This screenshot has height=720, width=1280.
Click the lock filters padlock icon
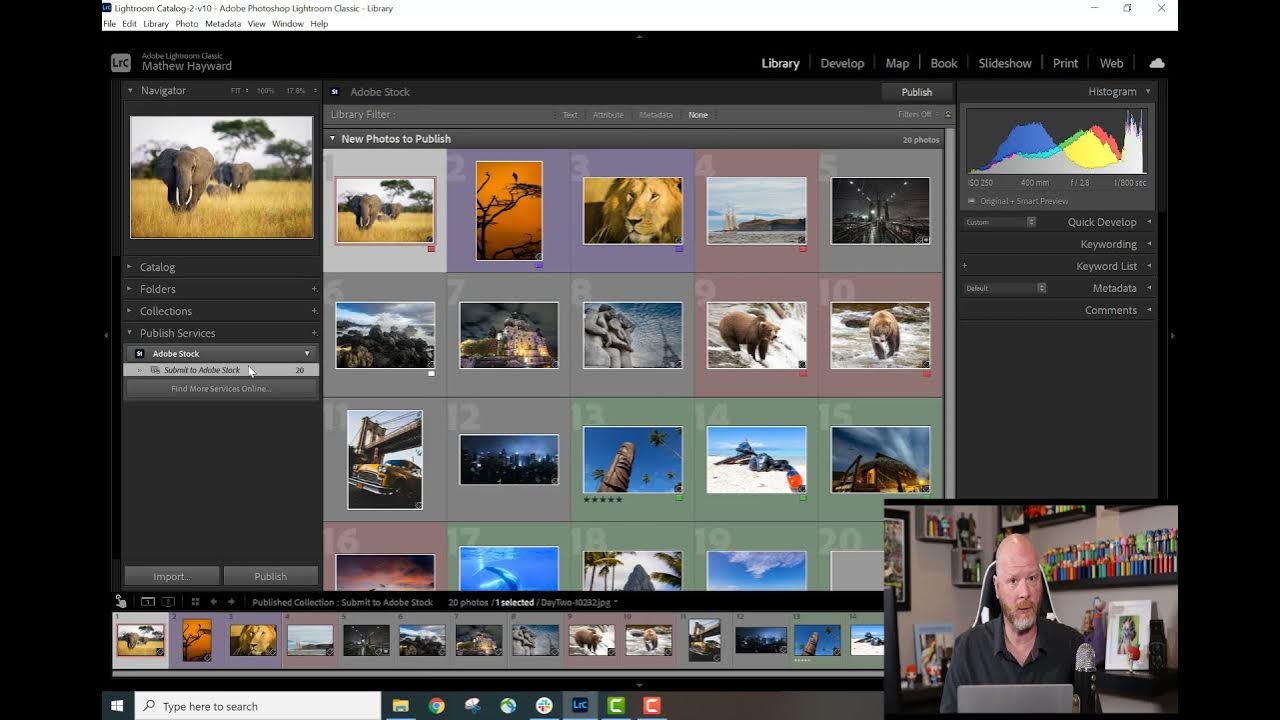pos(948,115)
